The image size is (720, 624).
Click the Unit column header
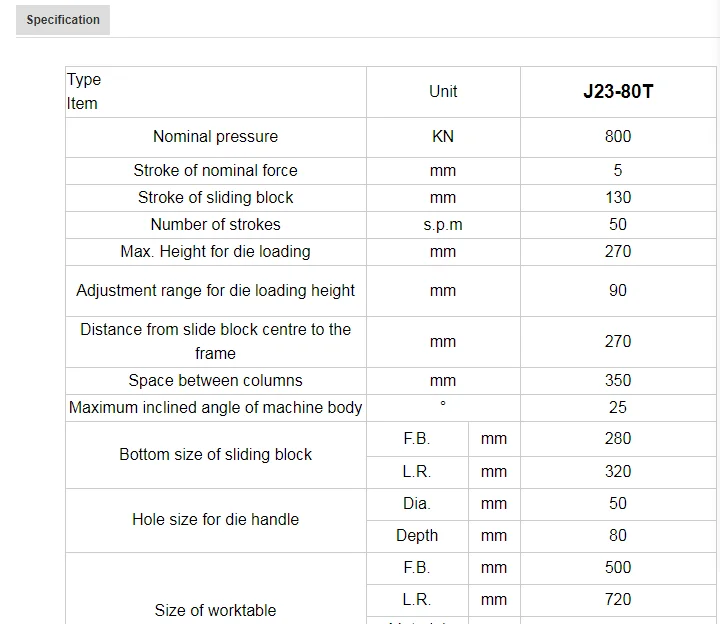click(443, 92)
